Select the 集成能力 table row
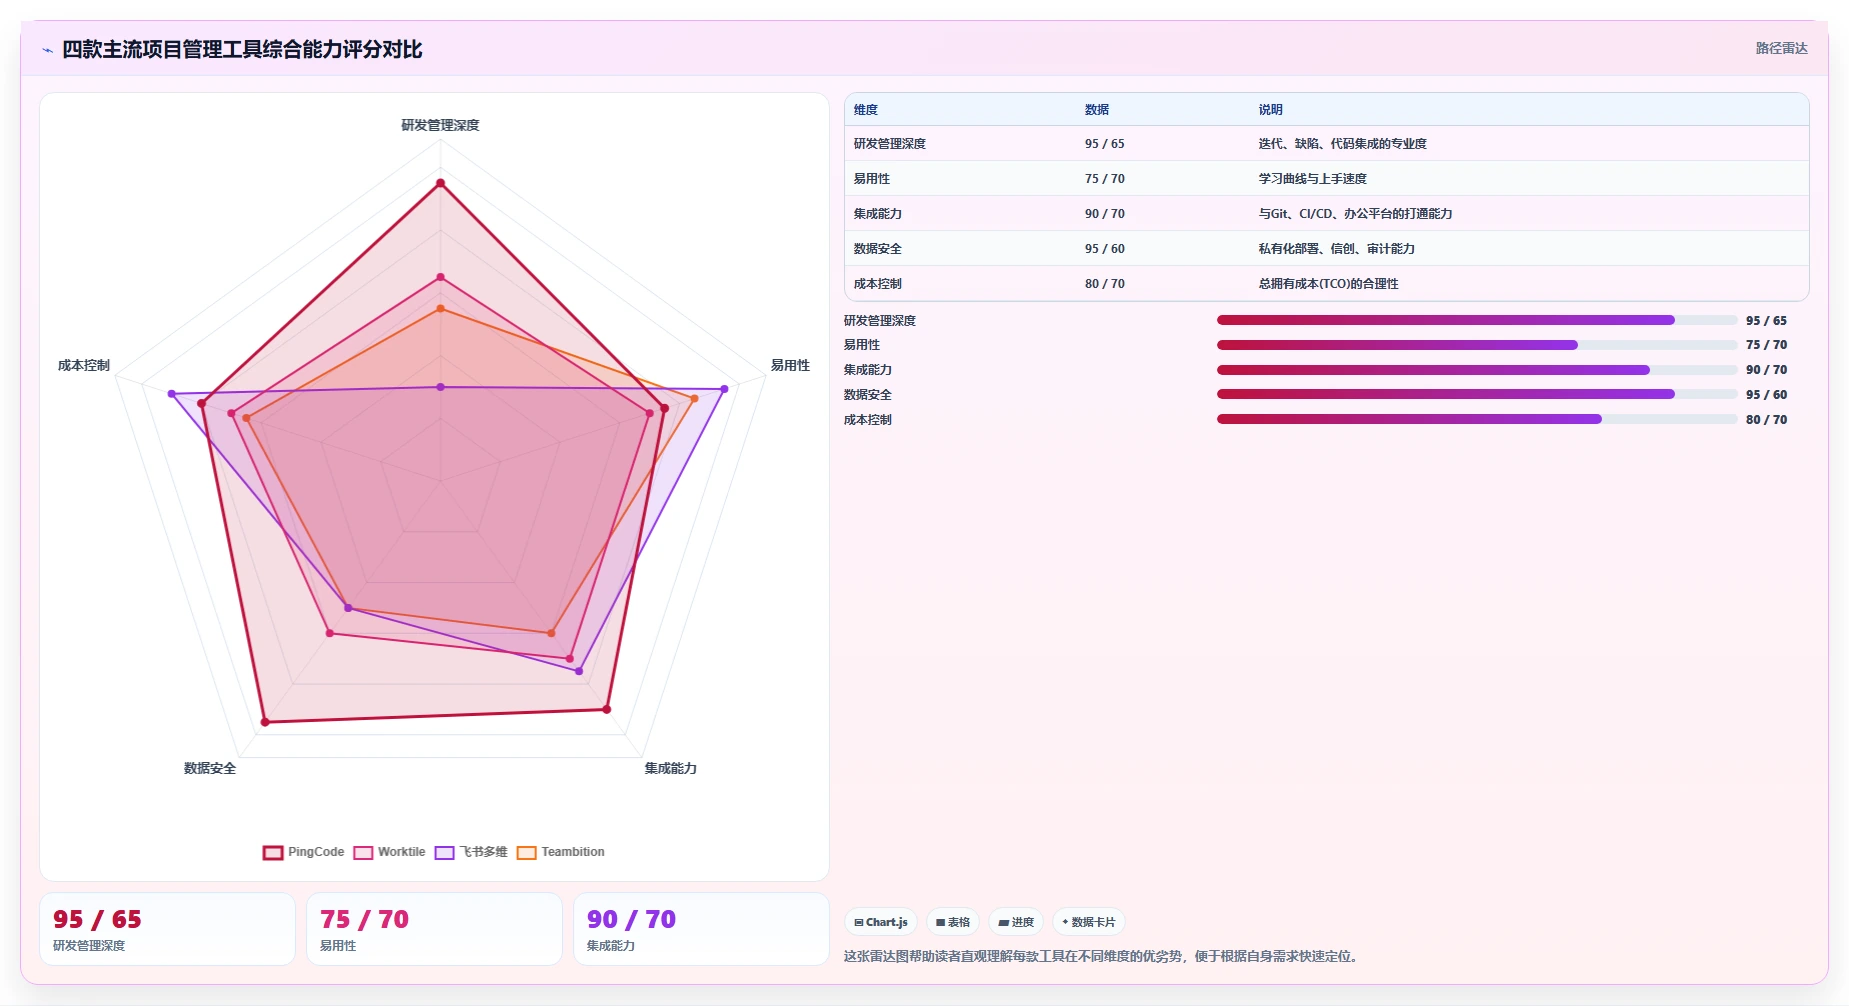The height and width of the screenshot is (1006, 1849). [1327, 213]
